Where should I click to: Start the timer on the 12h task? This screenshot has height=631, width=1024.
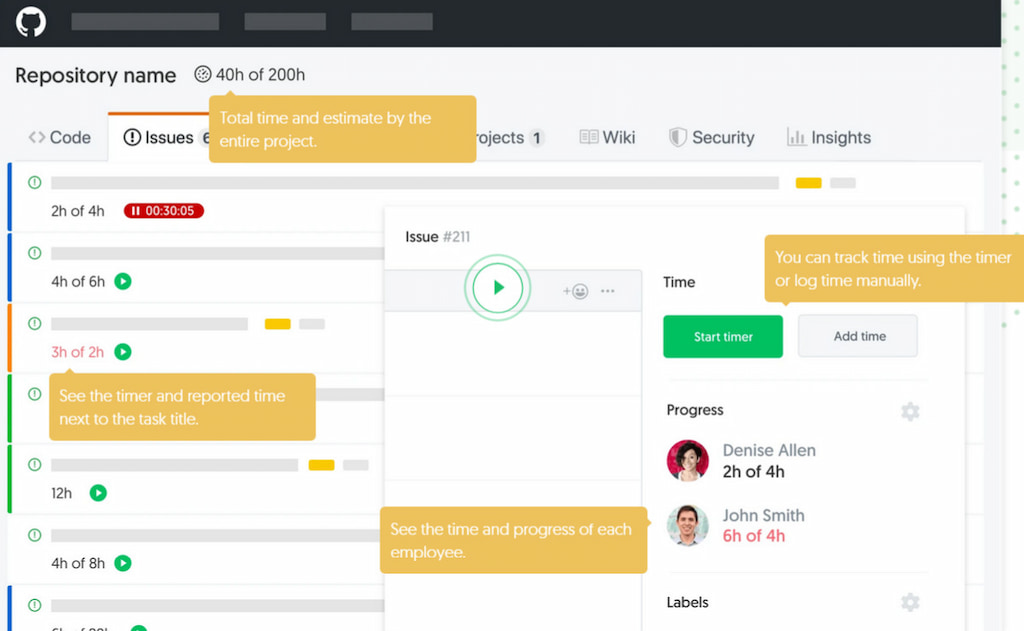point(97,493)
